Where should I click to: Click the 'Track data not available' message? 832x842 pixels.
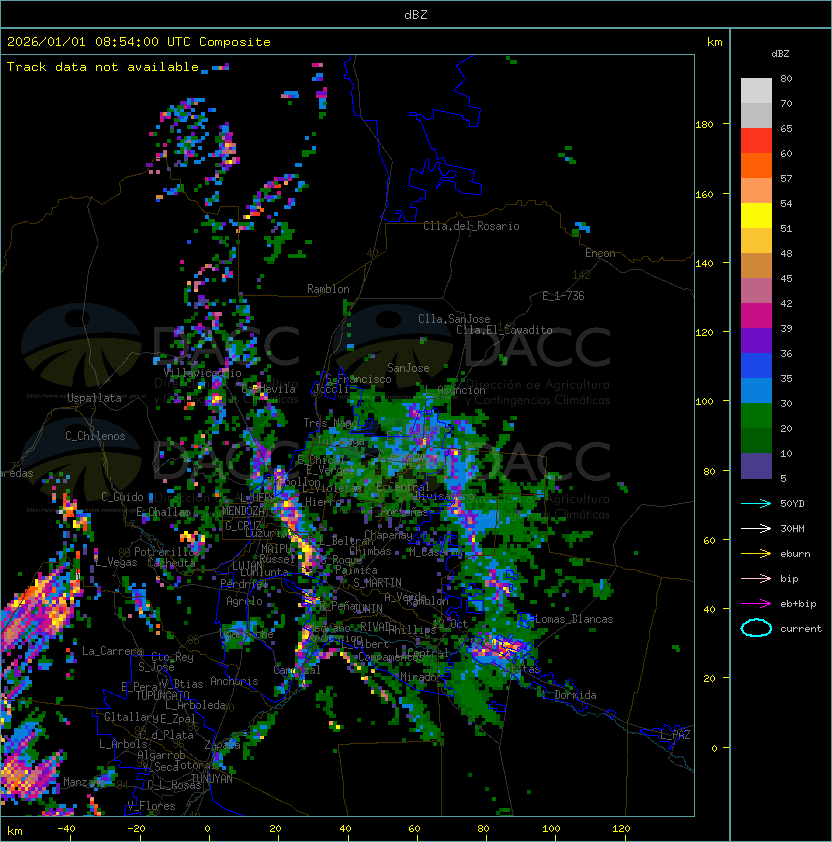tap(103, 67)
